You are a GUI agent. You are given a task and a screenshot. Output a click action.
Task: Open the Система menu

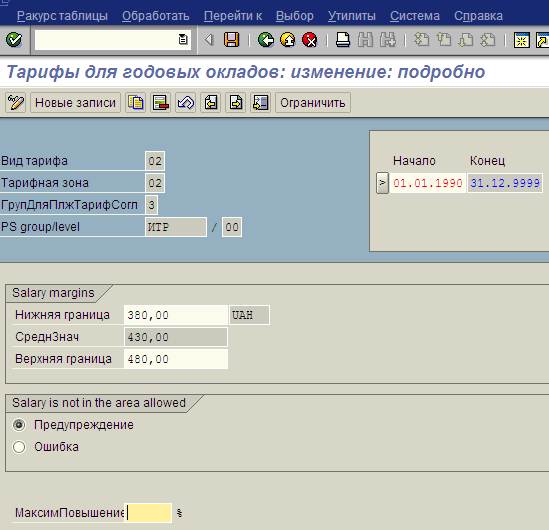(x=415, y=16)
